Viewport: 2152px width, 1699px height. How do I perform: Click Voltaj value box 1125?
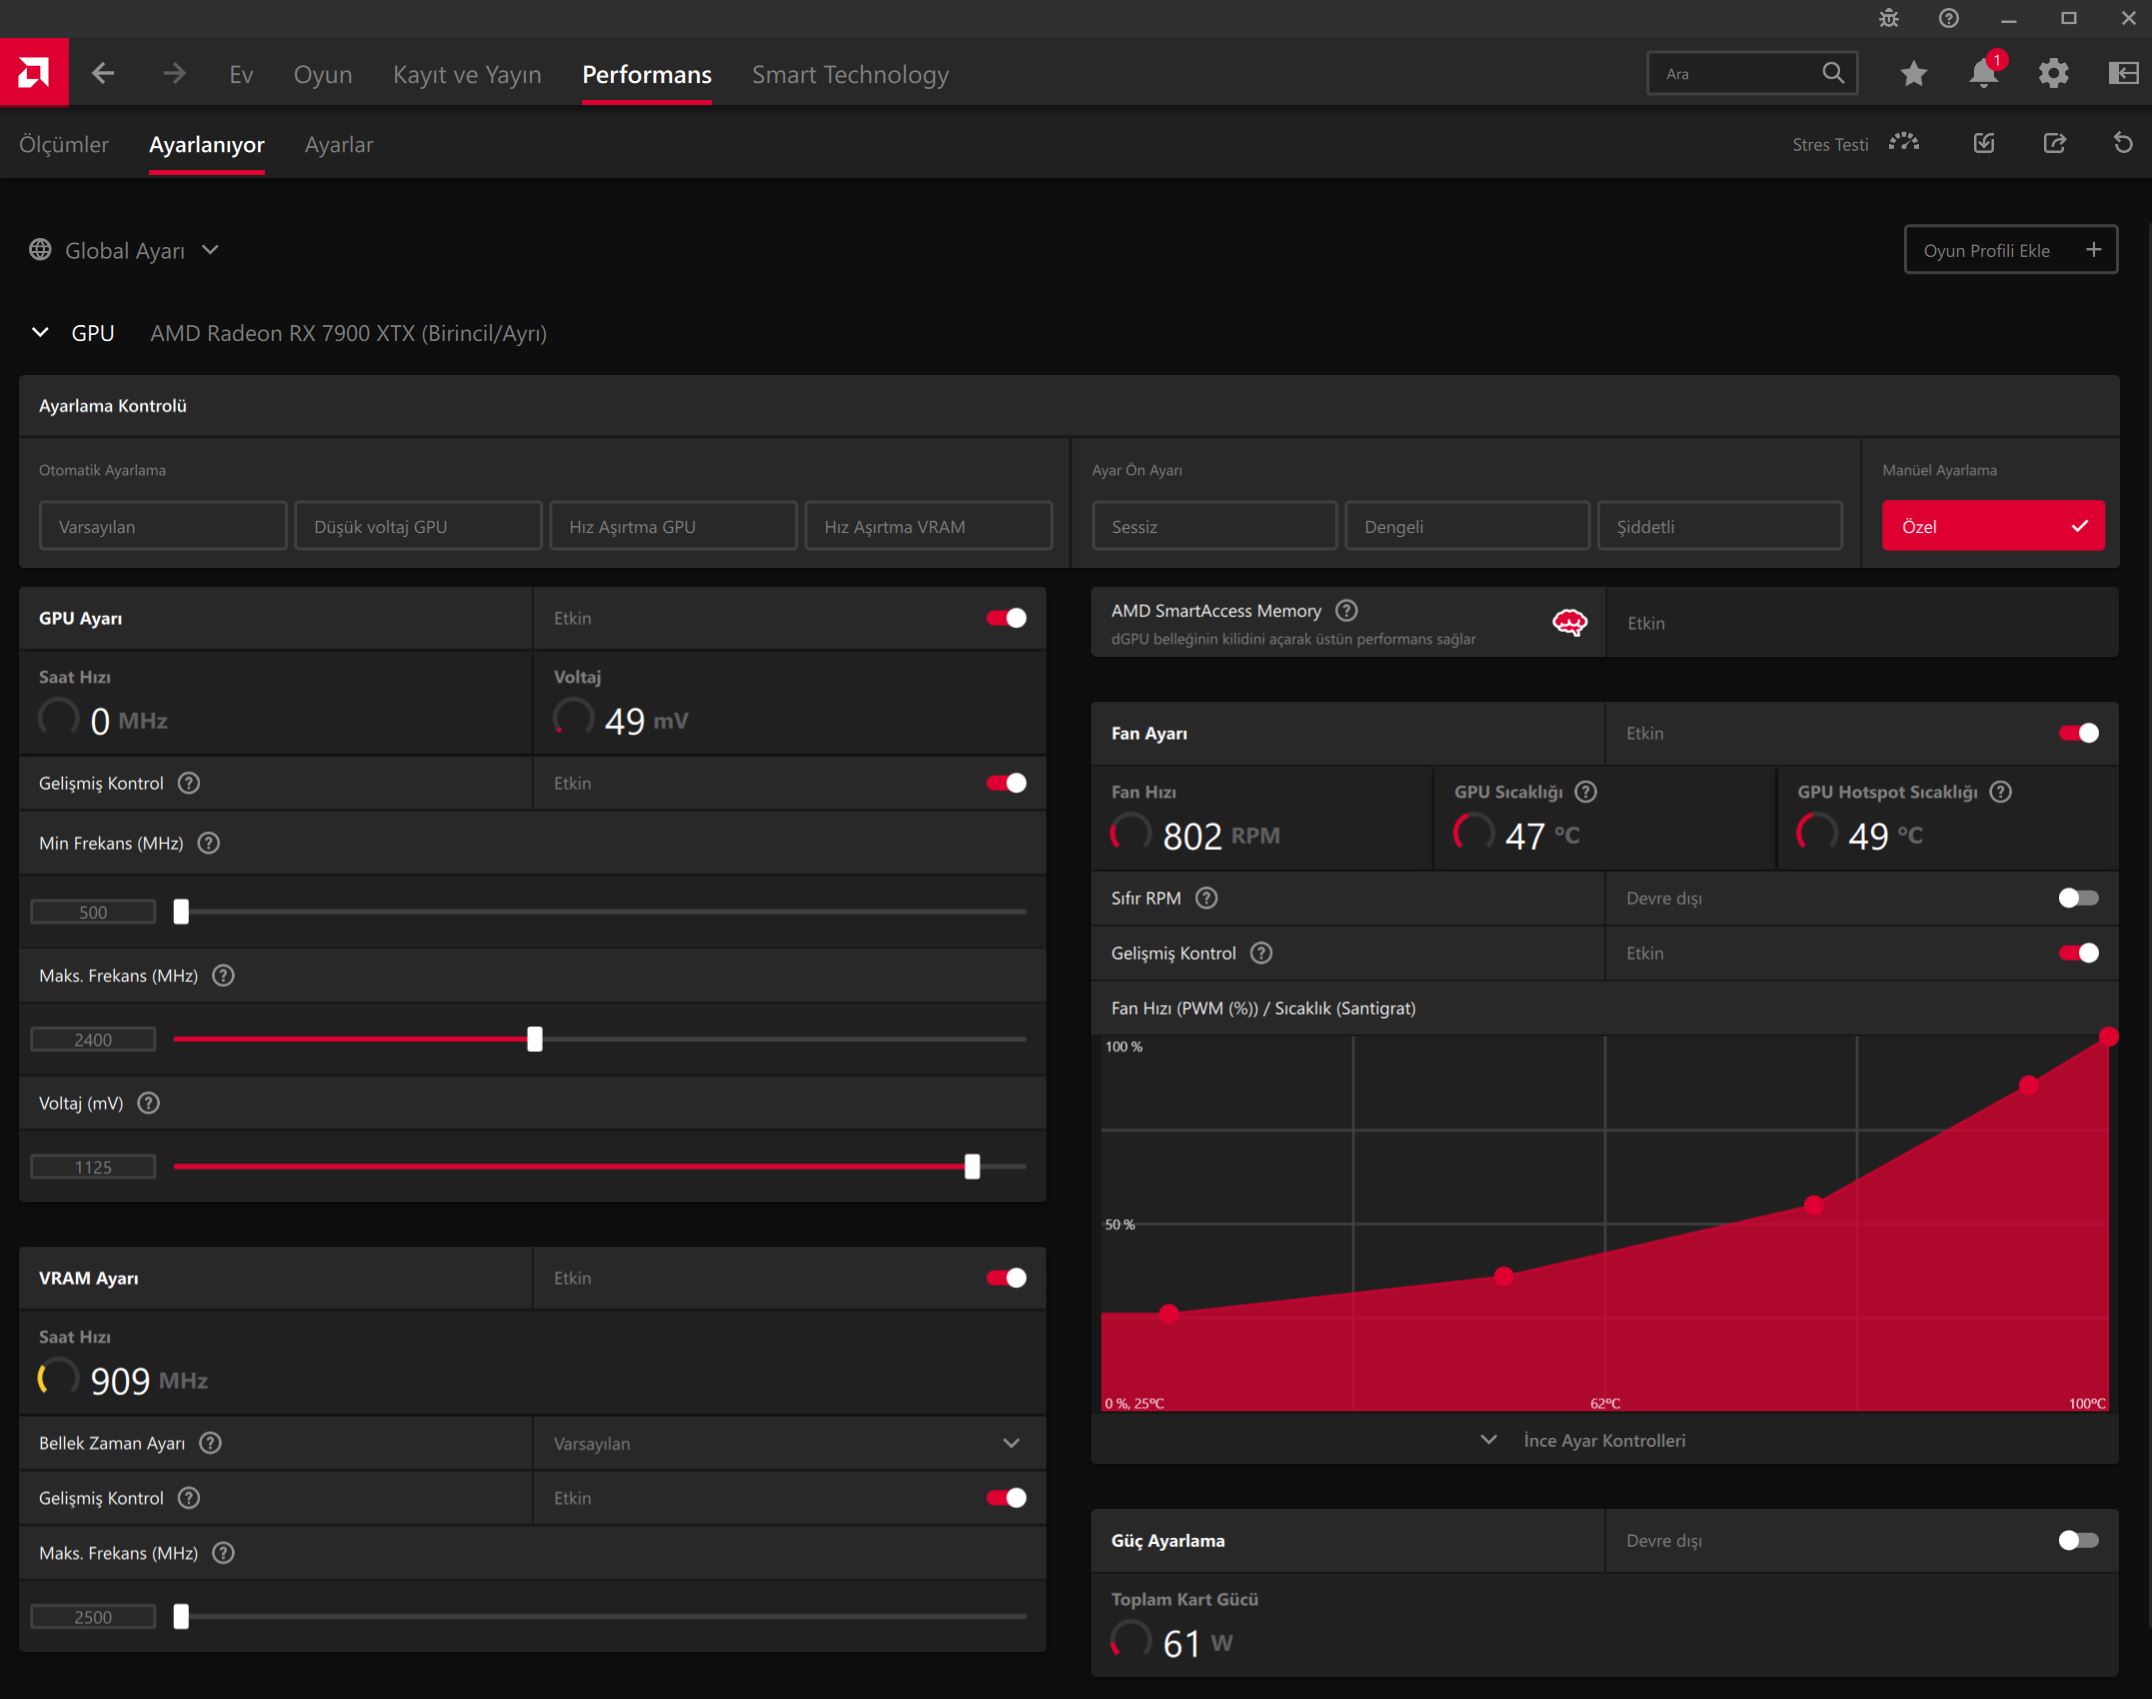93,1167
